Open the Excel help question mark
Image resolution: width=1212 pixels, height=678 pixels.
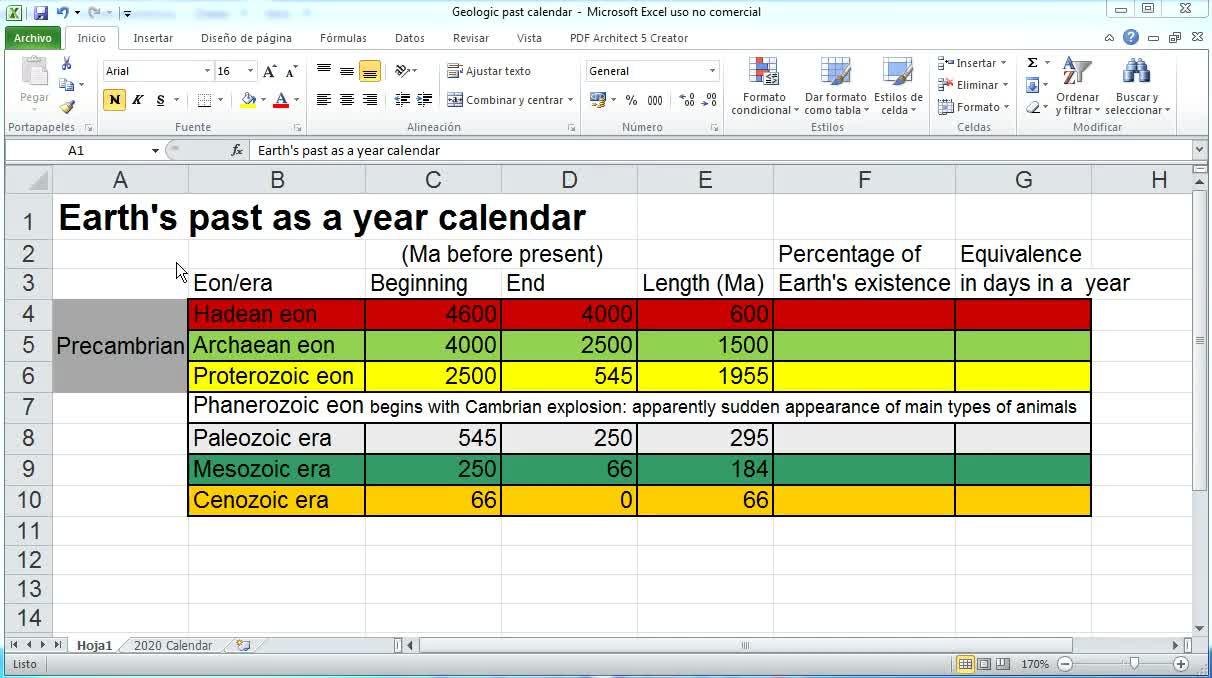point(1131,38)
